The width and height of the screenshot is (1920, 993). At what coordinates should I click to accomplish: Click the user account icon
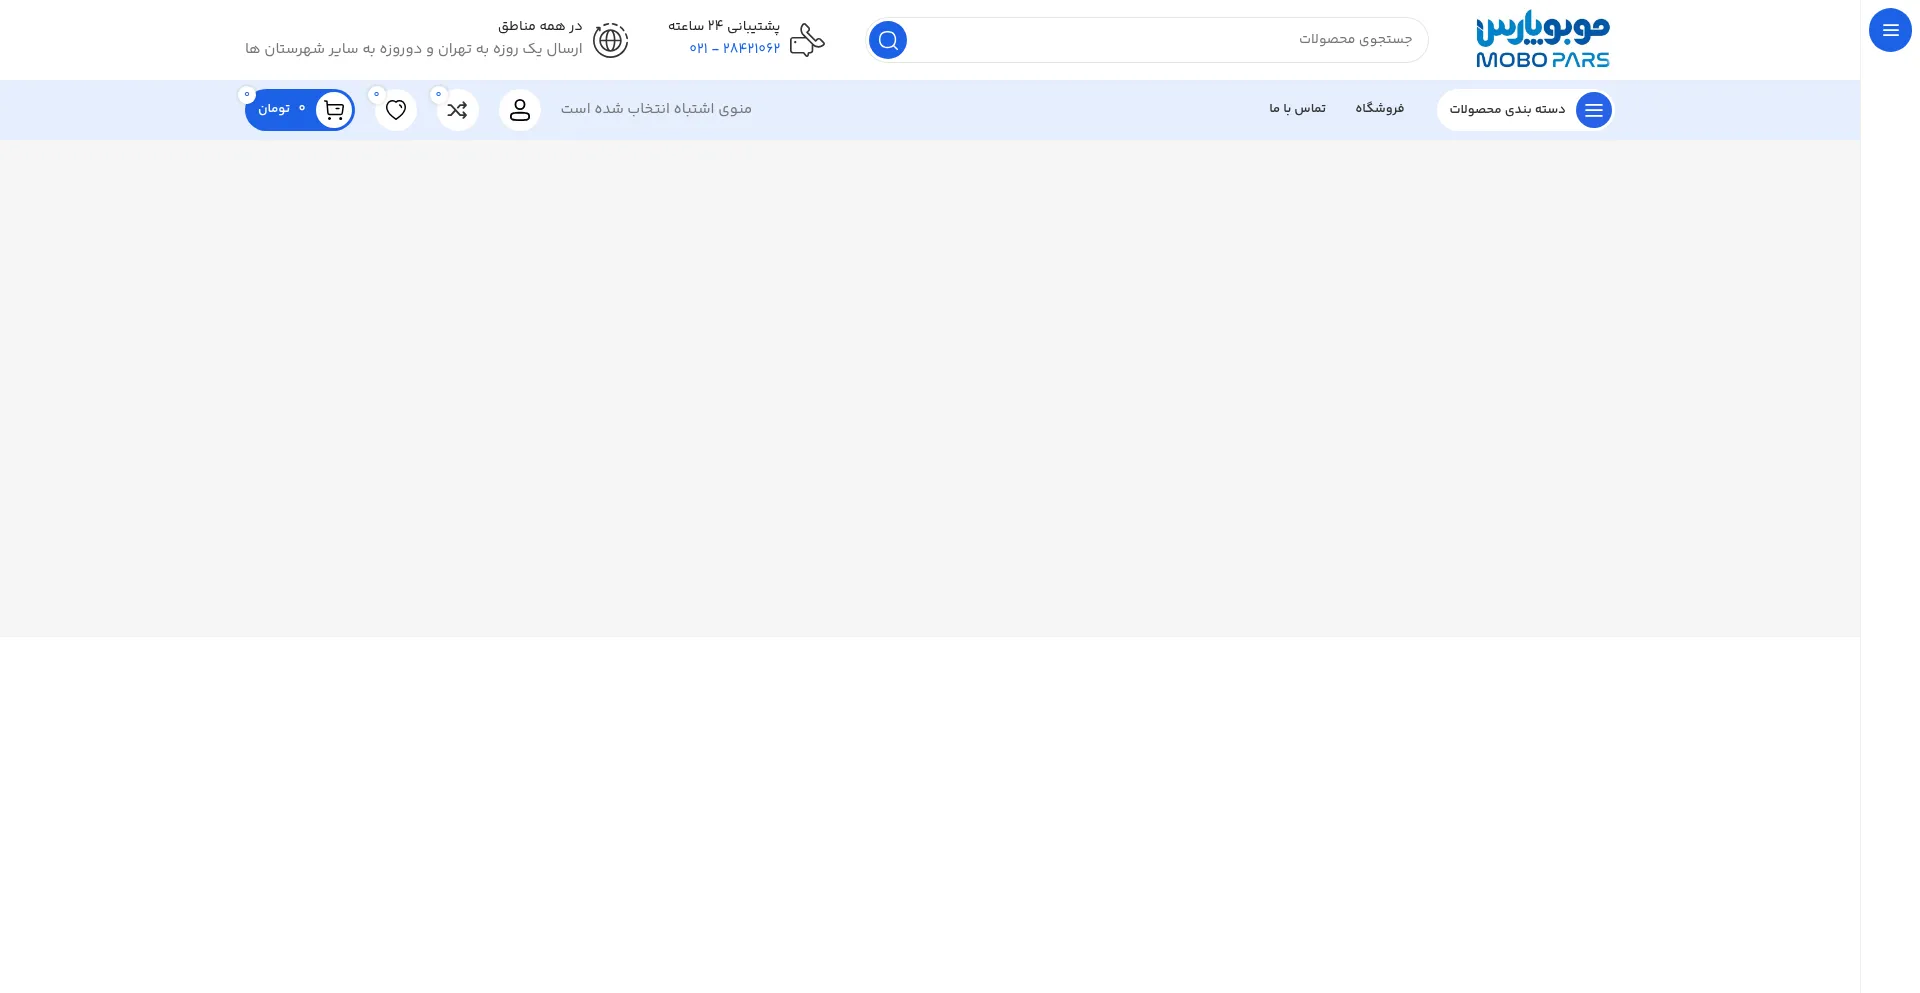520,110
